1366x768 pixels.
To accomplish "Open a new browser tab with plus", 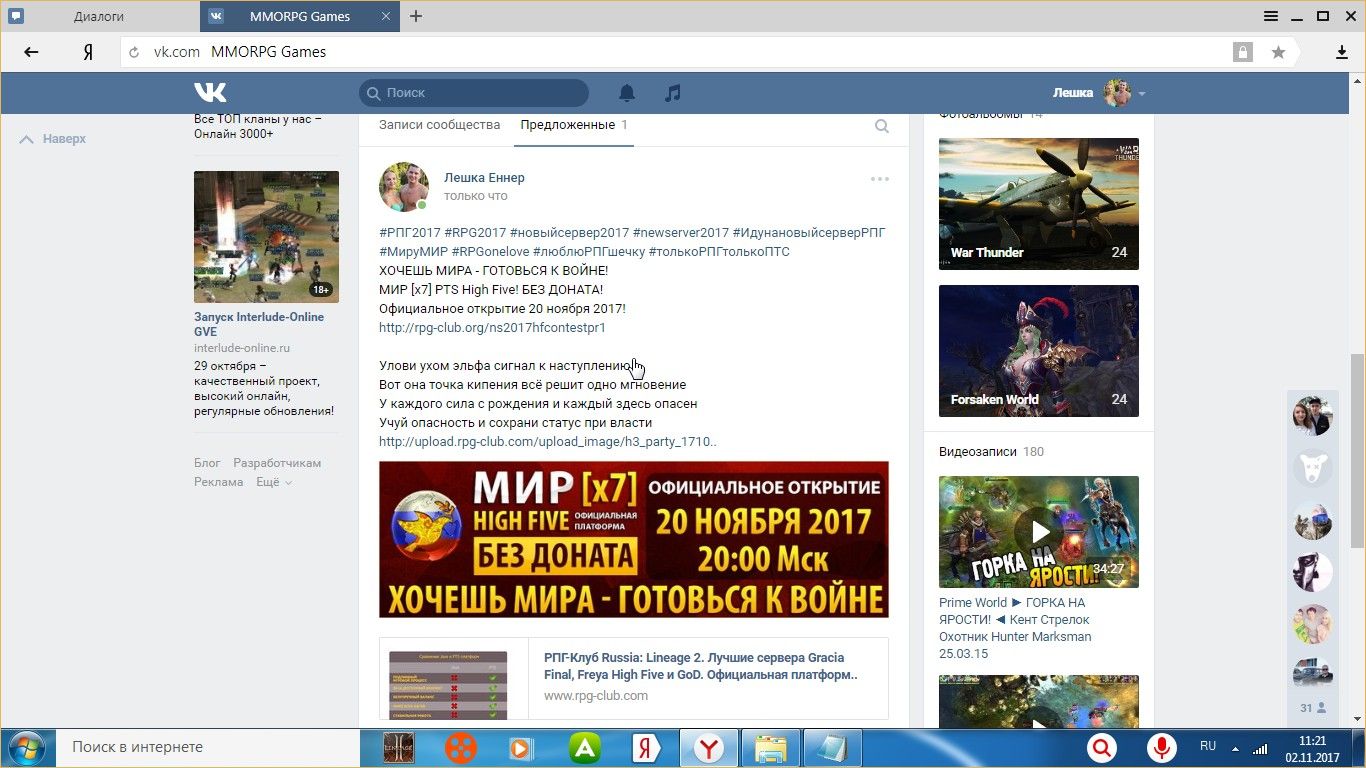I will (x=416, y=16).
